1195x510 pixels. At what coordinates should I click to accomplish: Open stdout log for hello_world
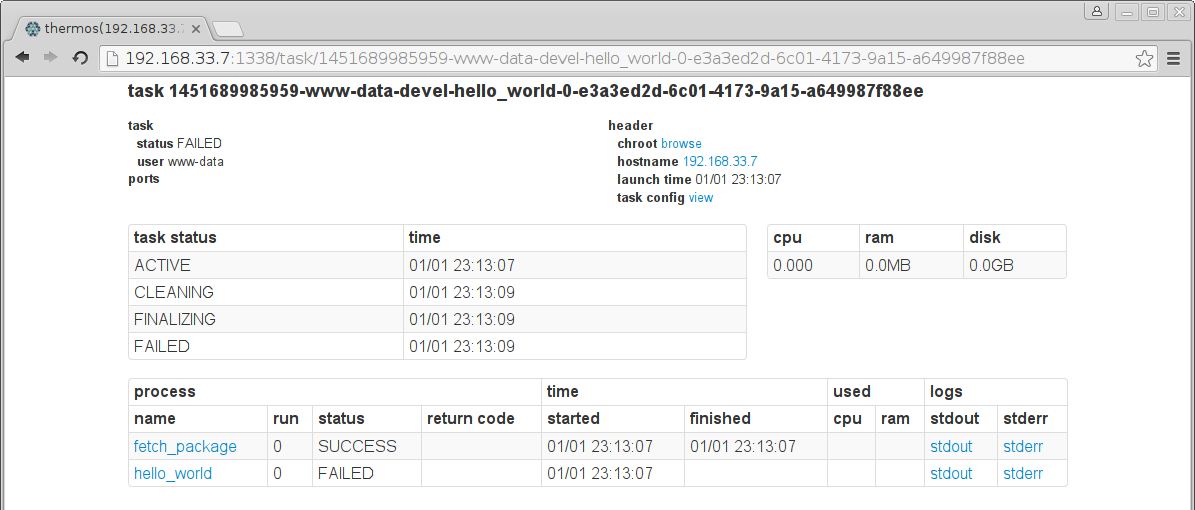coord(951,473)
